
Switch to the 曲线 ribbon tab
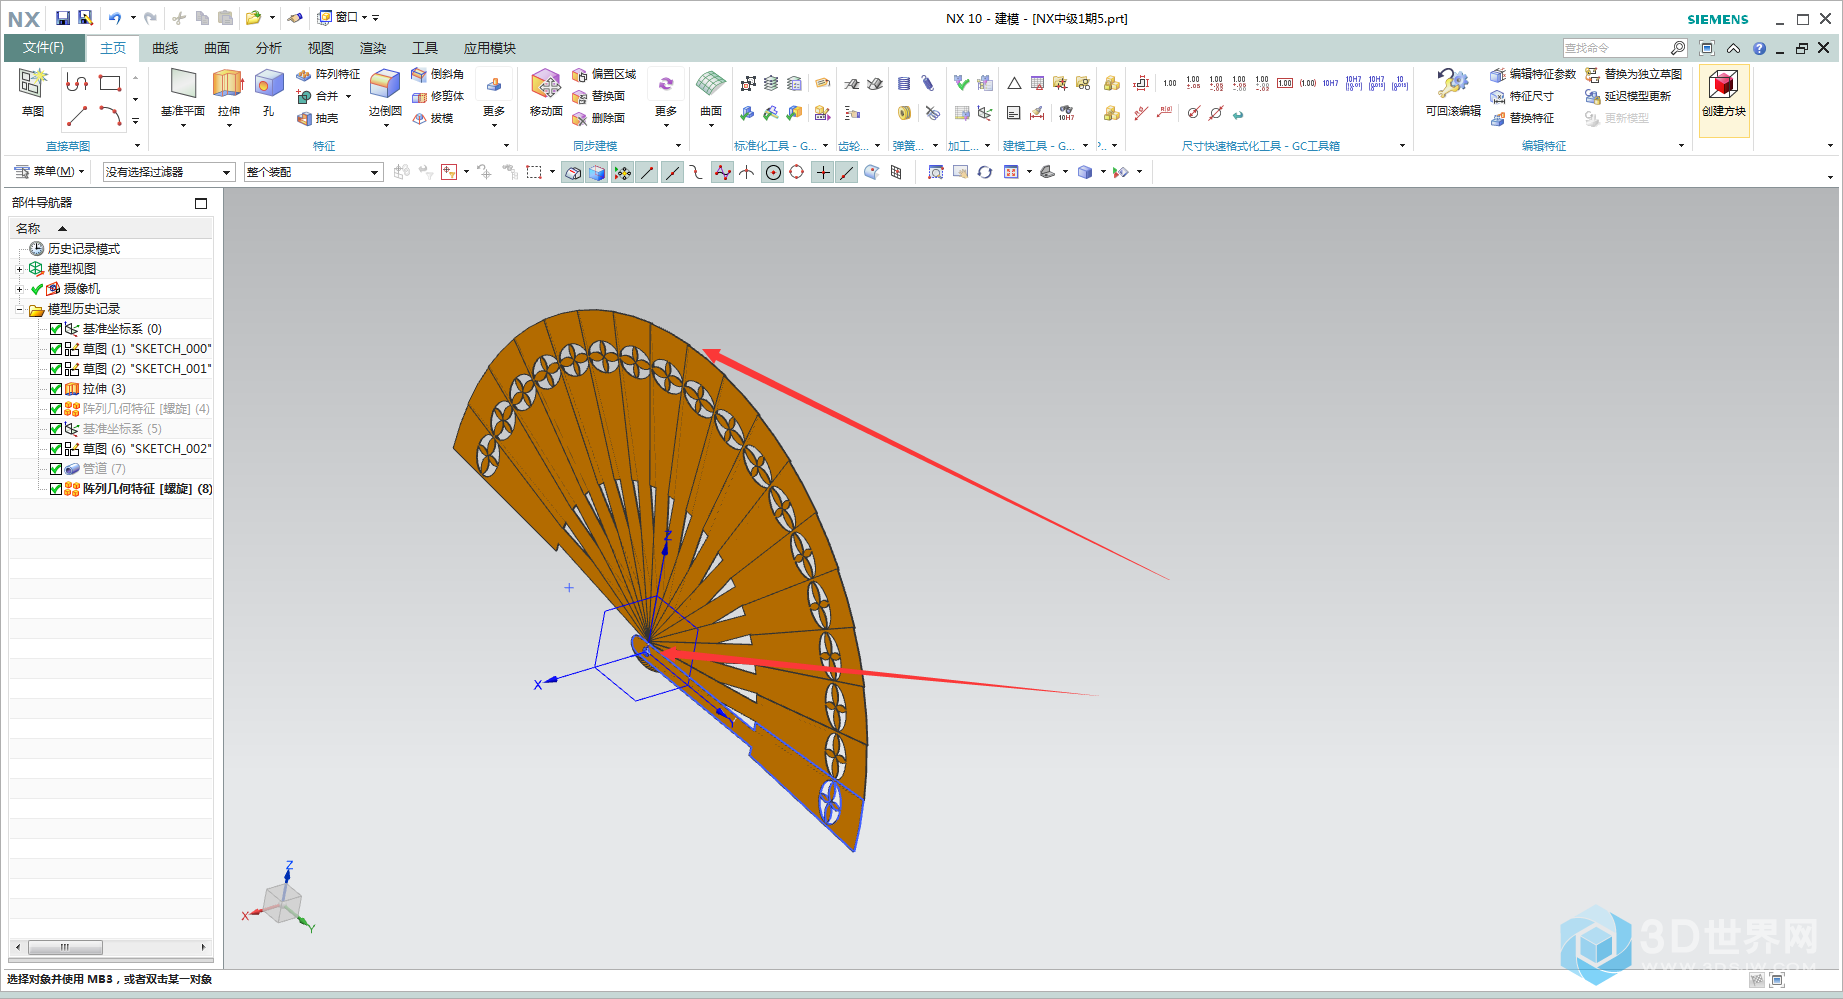tap(165, 48)
